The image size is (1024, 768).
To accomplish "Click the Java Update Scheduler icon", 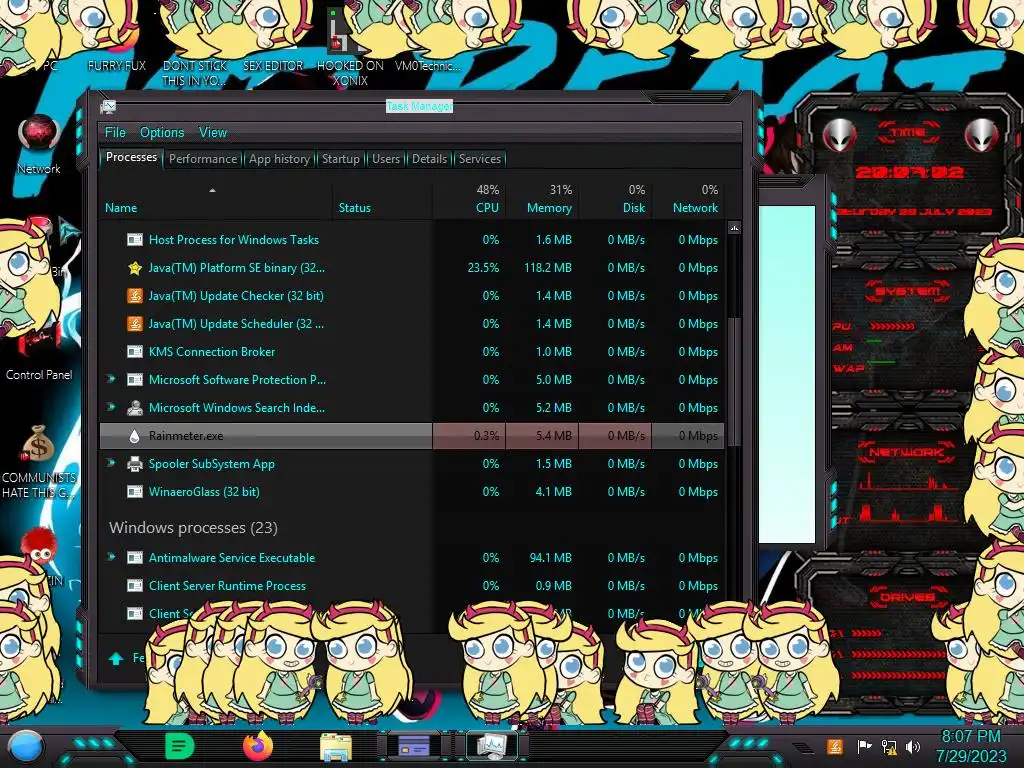I will (135, 324).
